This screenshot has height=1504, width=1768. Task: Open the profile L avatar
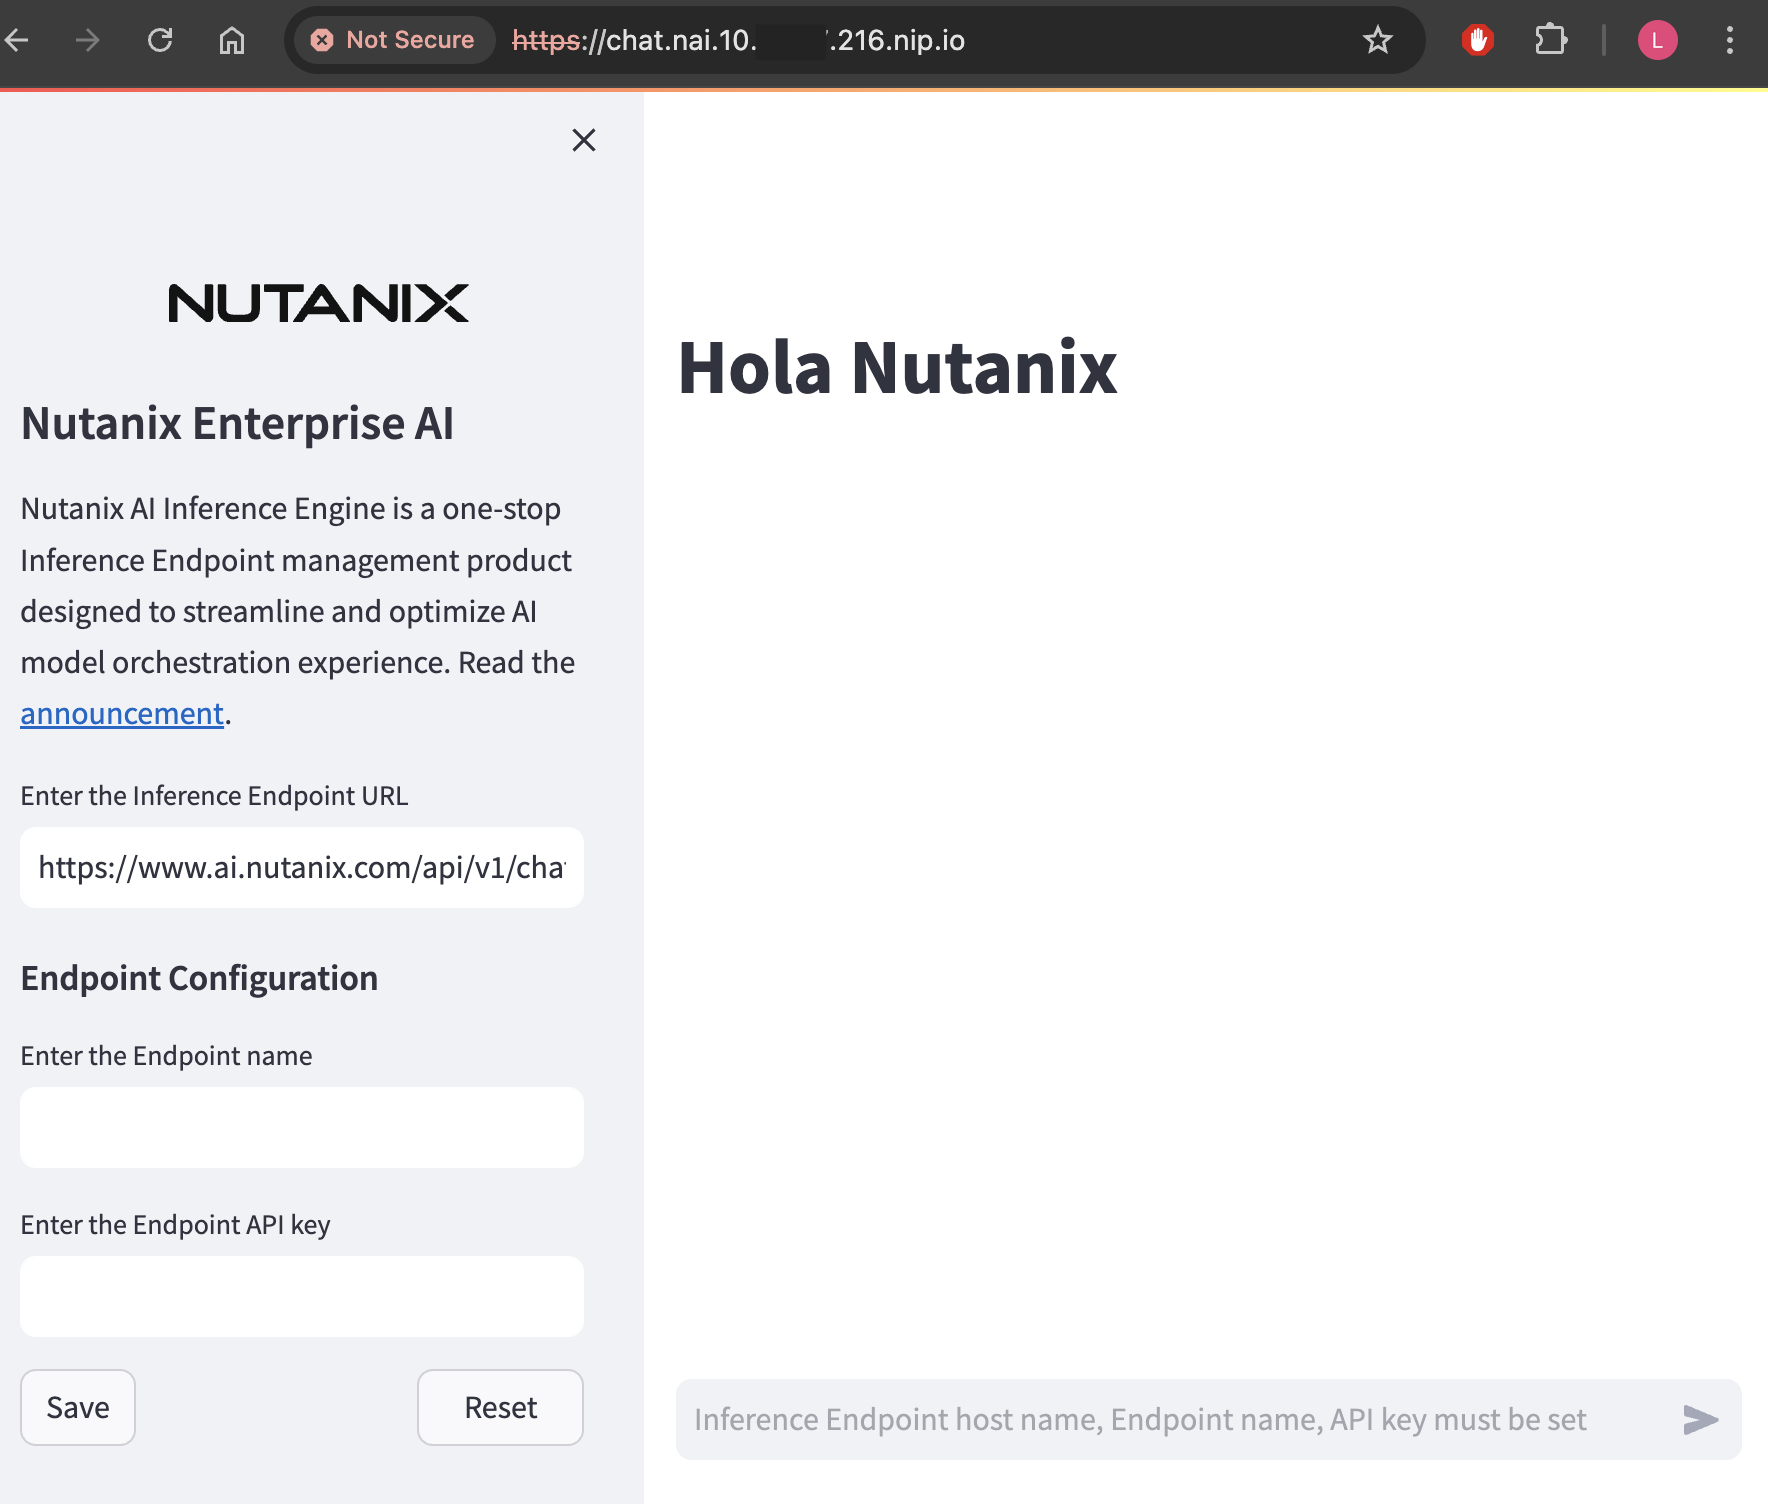click(1657, 40)
